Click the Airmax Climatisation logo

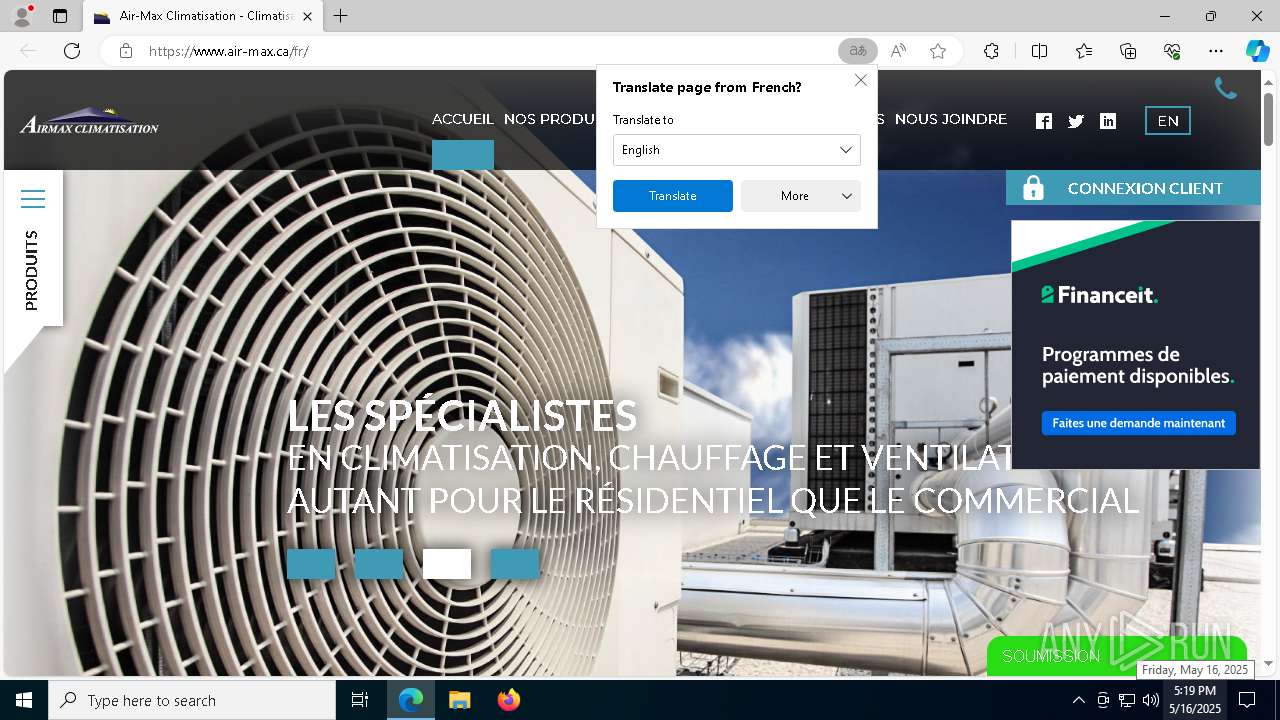89,121
